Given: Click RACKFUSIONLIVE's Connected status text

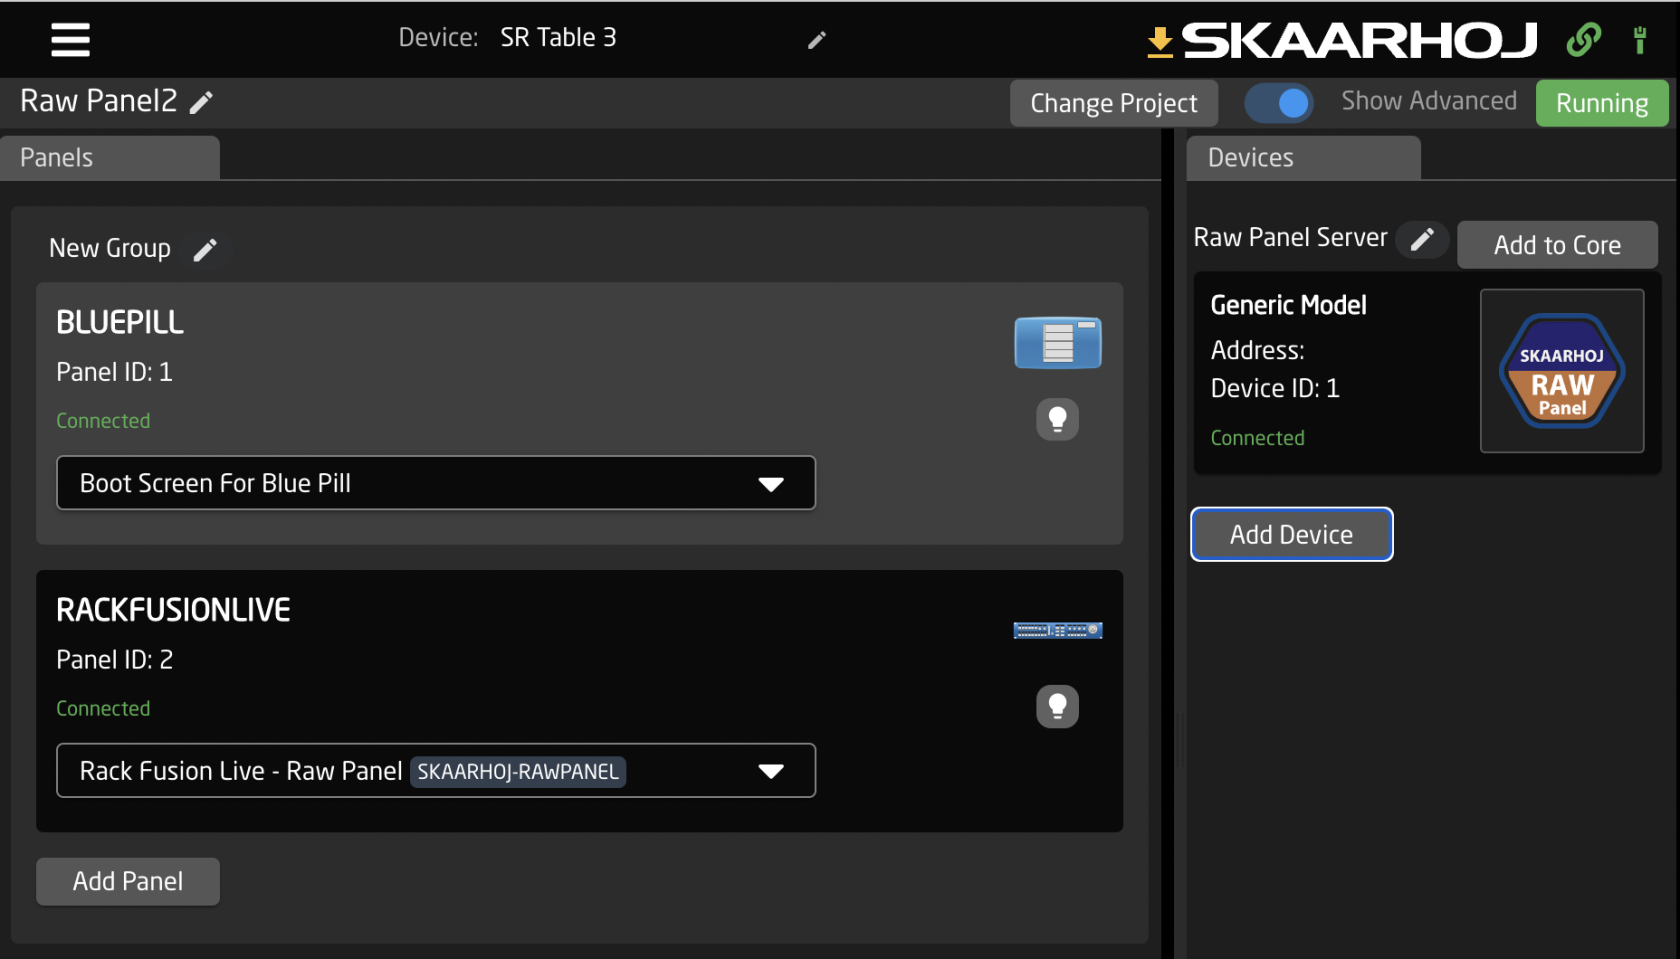Looking at the screenshot, I should point(103,708).
